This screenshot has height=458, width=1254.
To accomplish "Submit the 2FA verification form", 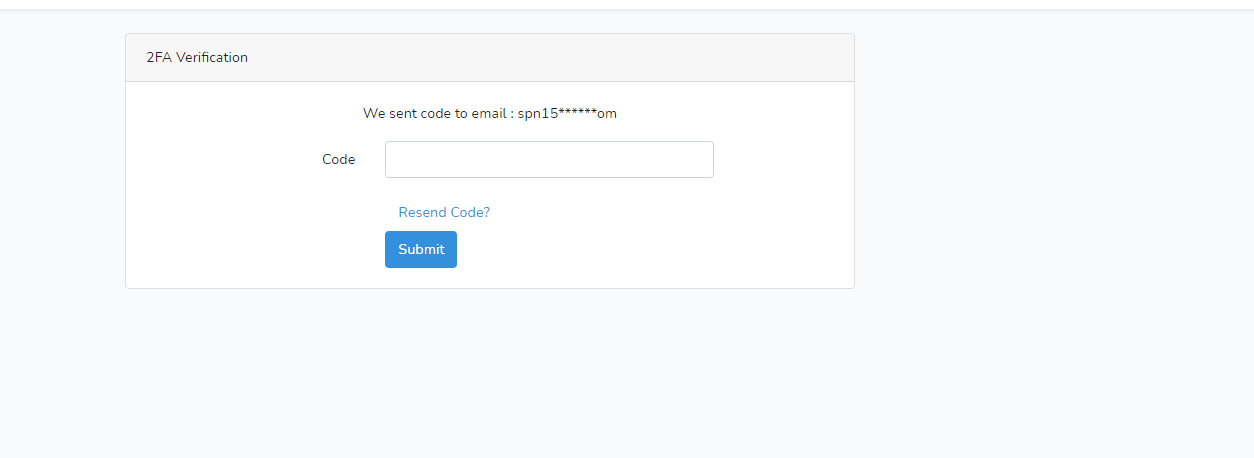I will pos(421,249).
